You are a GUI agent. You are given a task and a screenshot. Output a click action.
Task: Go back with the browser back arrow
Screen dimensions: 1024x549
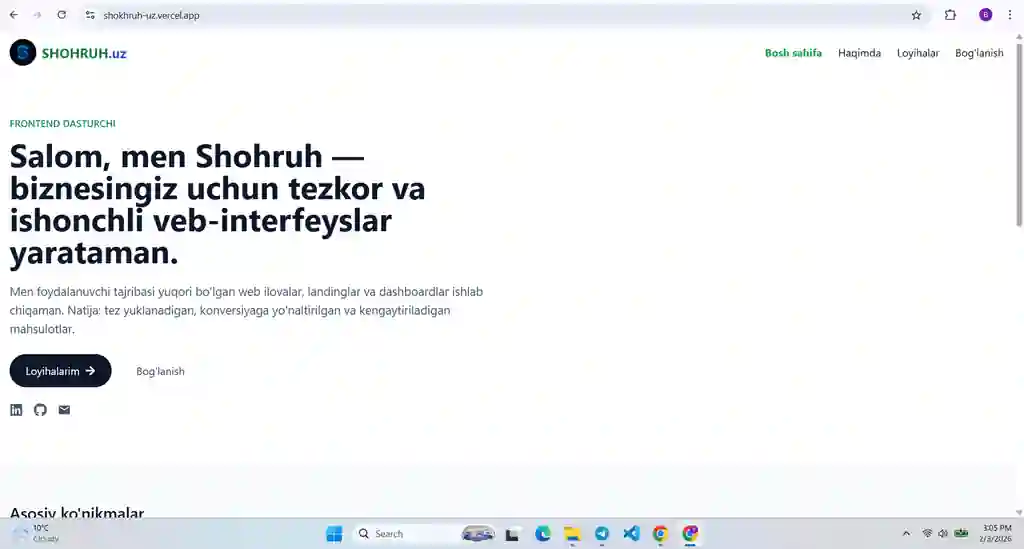pyautogui.click(x=14, y=15)
